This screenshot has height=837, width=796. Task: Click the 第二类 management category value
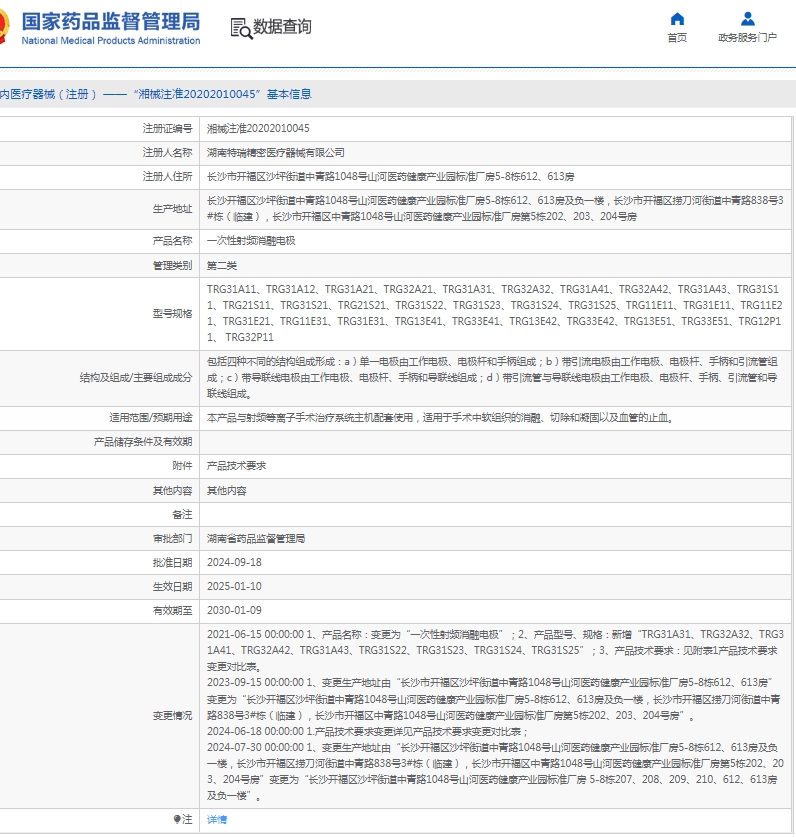tap(222, 265)
